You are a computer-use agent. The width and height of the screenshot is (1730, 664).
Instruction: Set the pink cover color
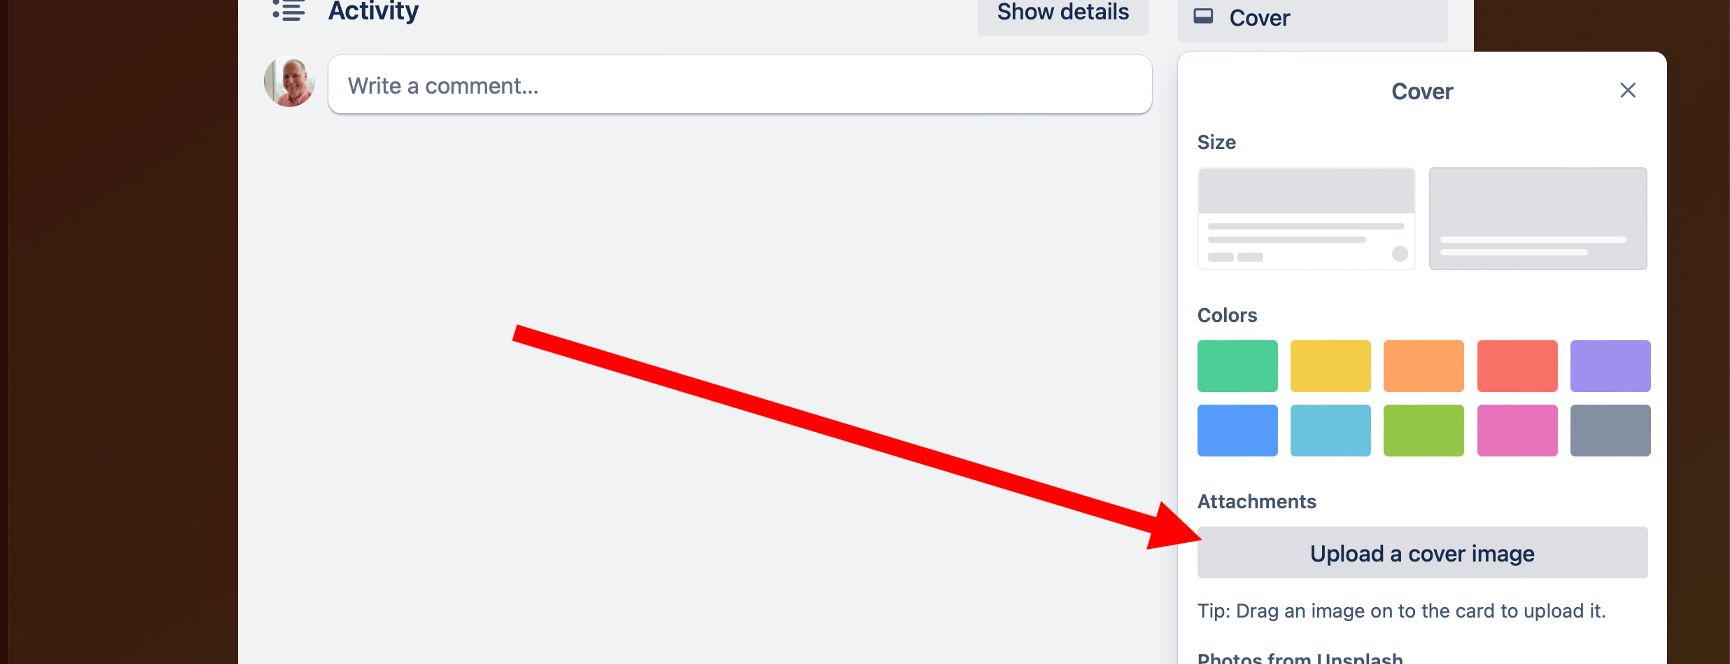tap(1517, 430)
